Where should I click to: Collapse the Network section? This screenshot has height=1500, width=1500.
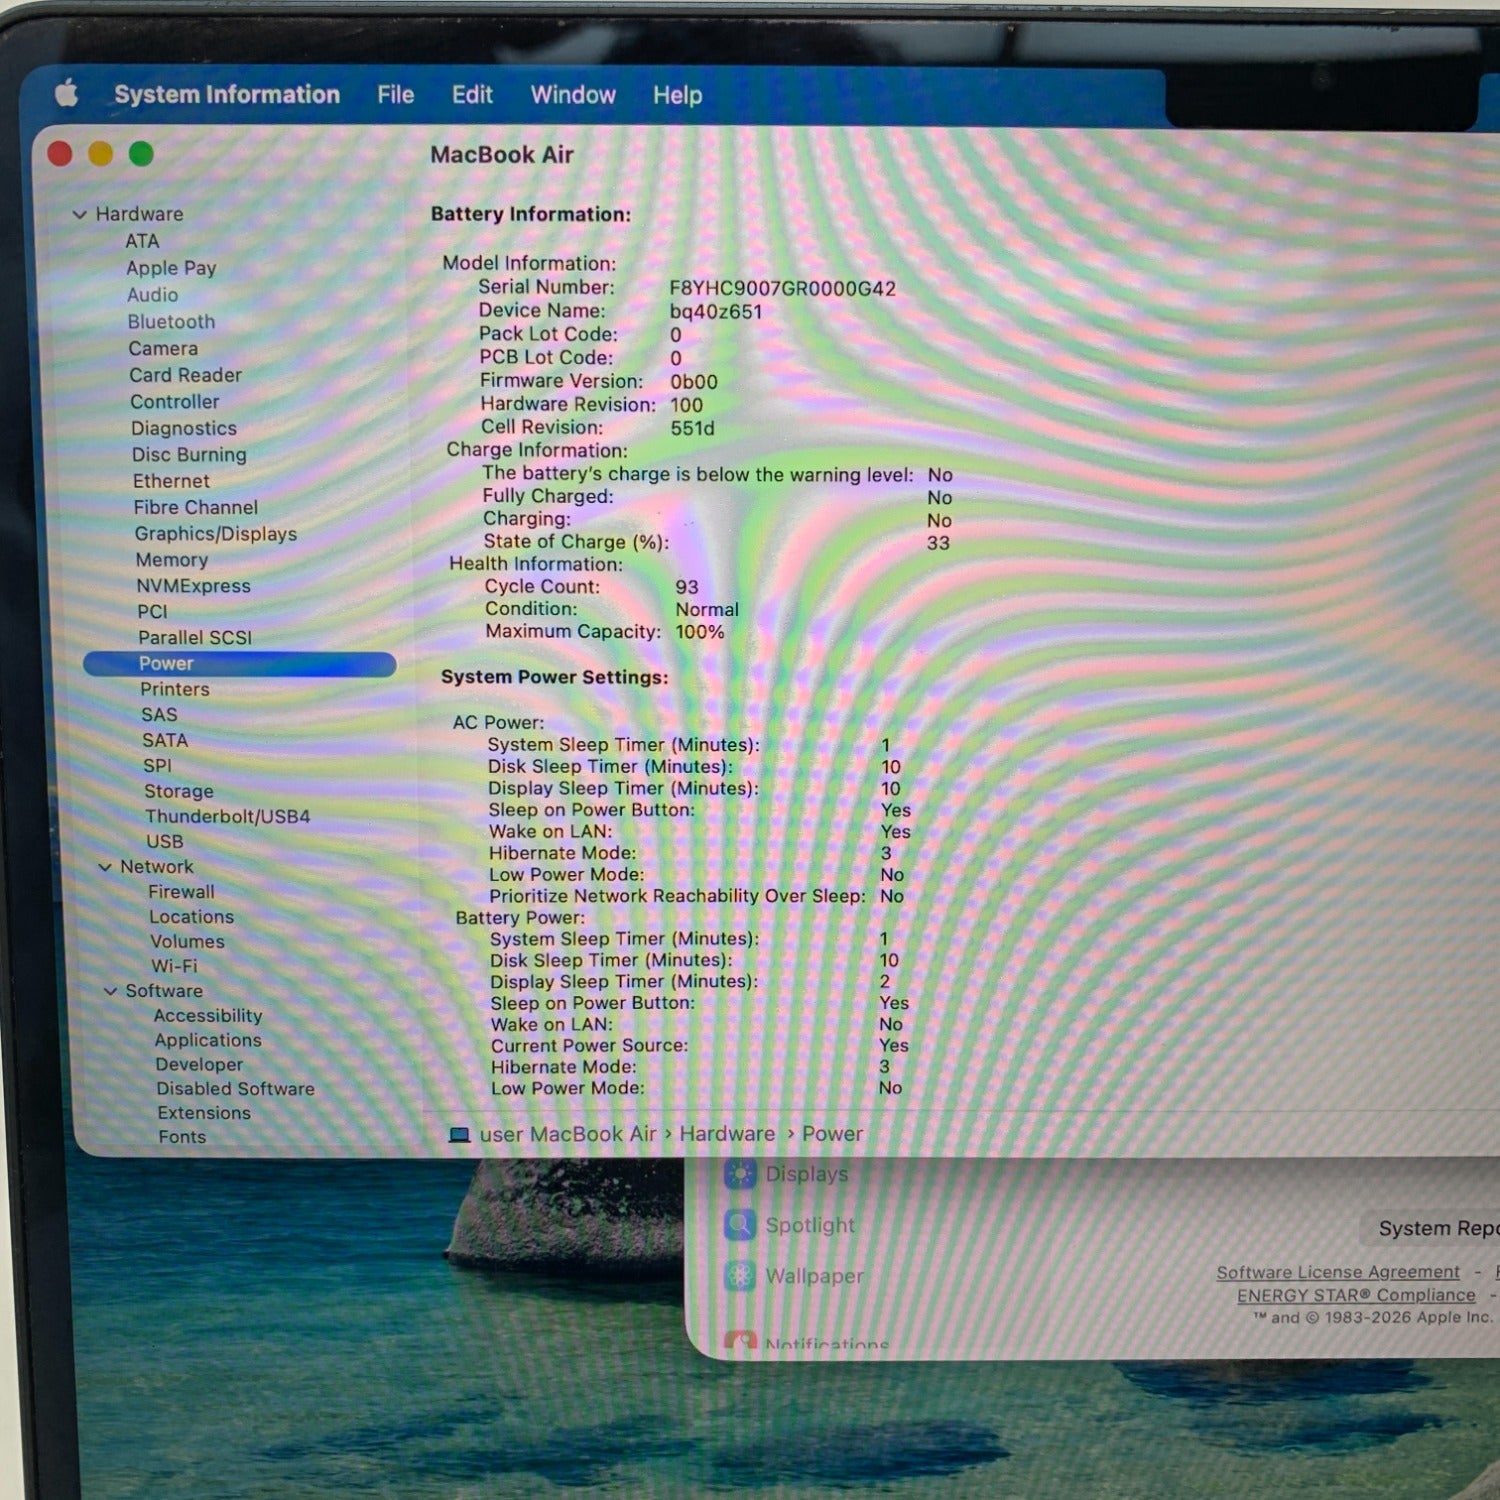pyautogui.click(x=105, y=867)
